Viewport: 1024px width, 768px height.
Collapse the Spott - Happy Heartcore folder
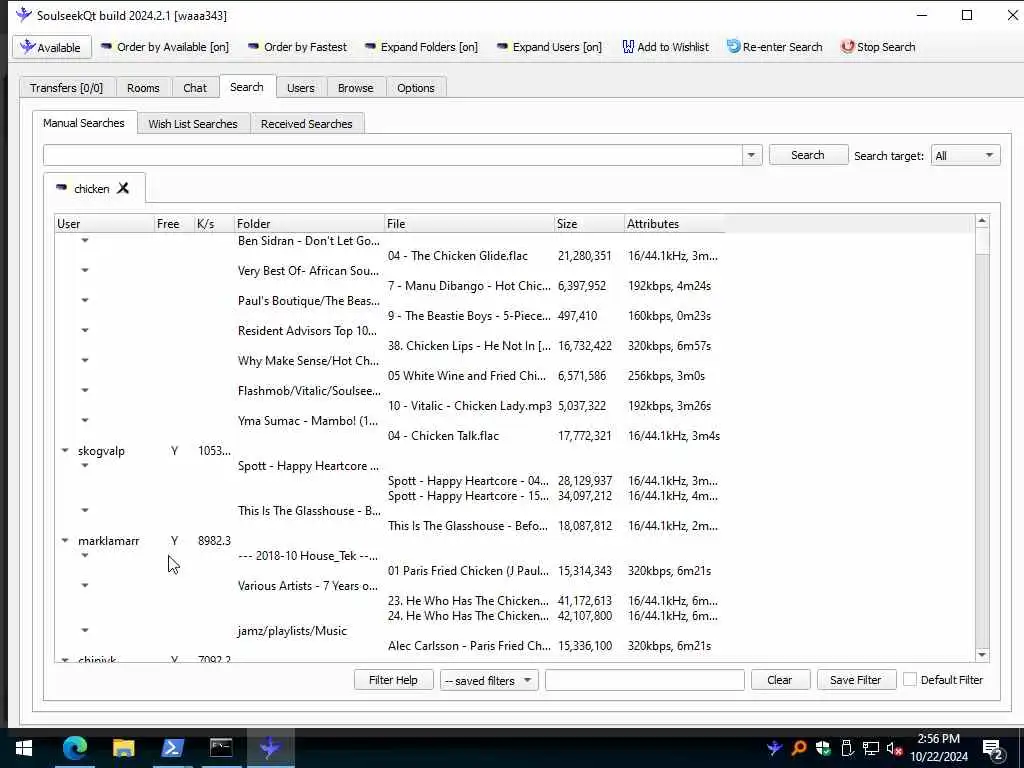(x=85, y=466)
